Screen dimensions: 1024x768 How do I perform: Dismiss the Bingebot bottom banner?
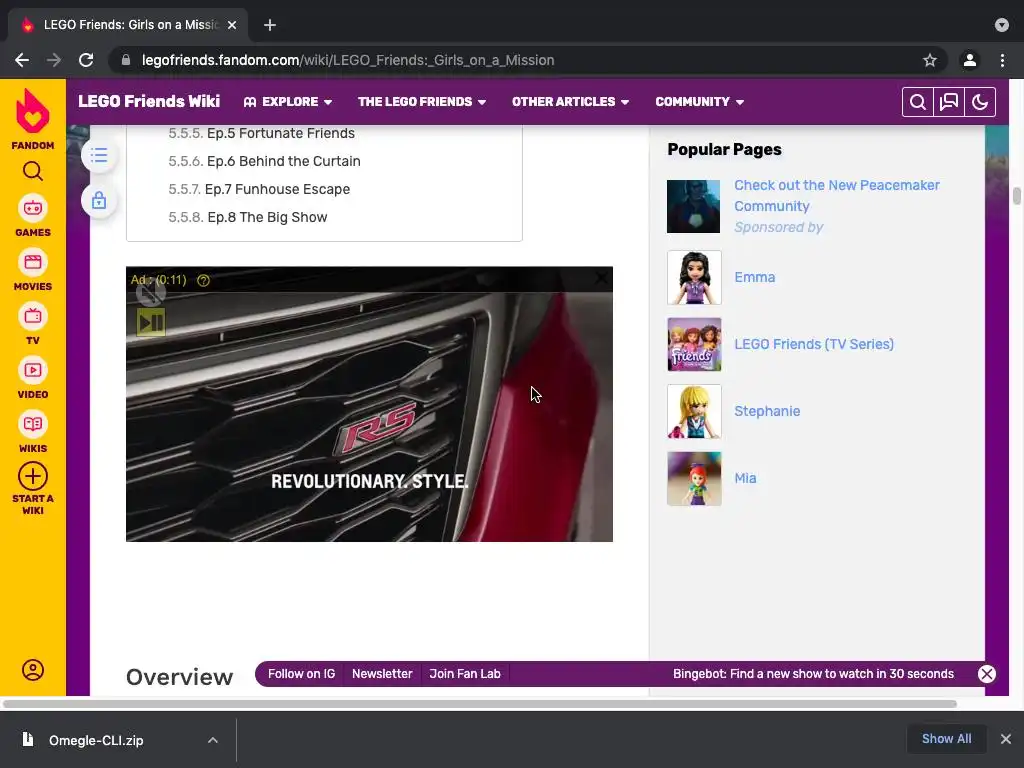click(x=987, y=674)
